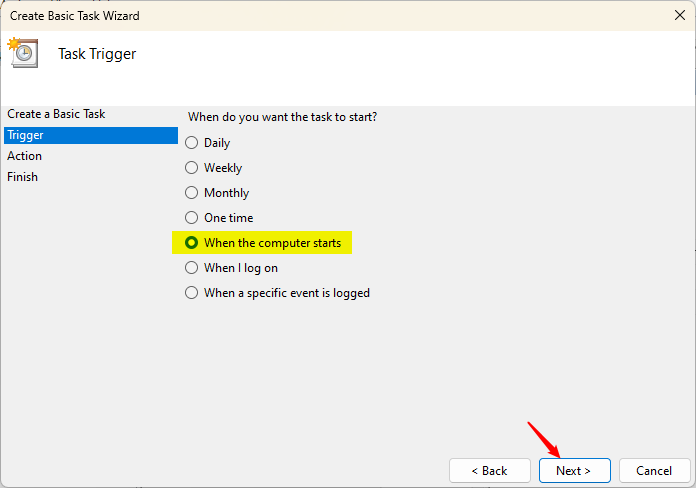
Task: Pick the Monthly radio option
Action: coord(191,192)
